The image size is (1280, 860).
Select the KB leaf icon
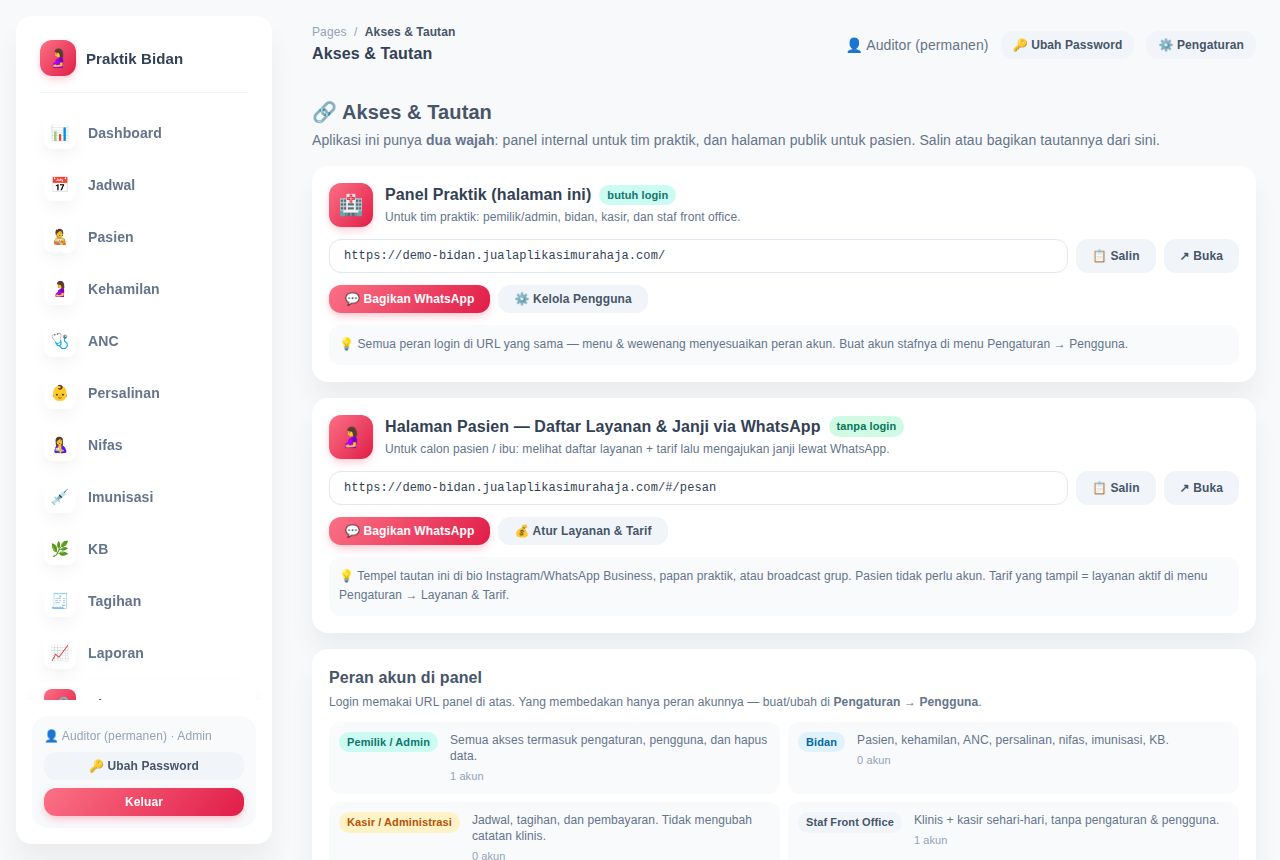pyautogui.click(x=60, y=549)
